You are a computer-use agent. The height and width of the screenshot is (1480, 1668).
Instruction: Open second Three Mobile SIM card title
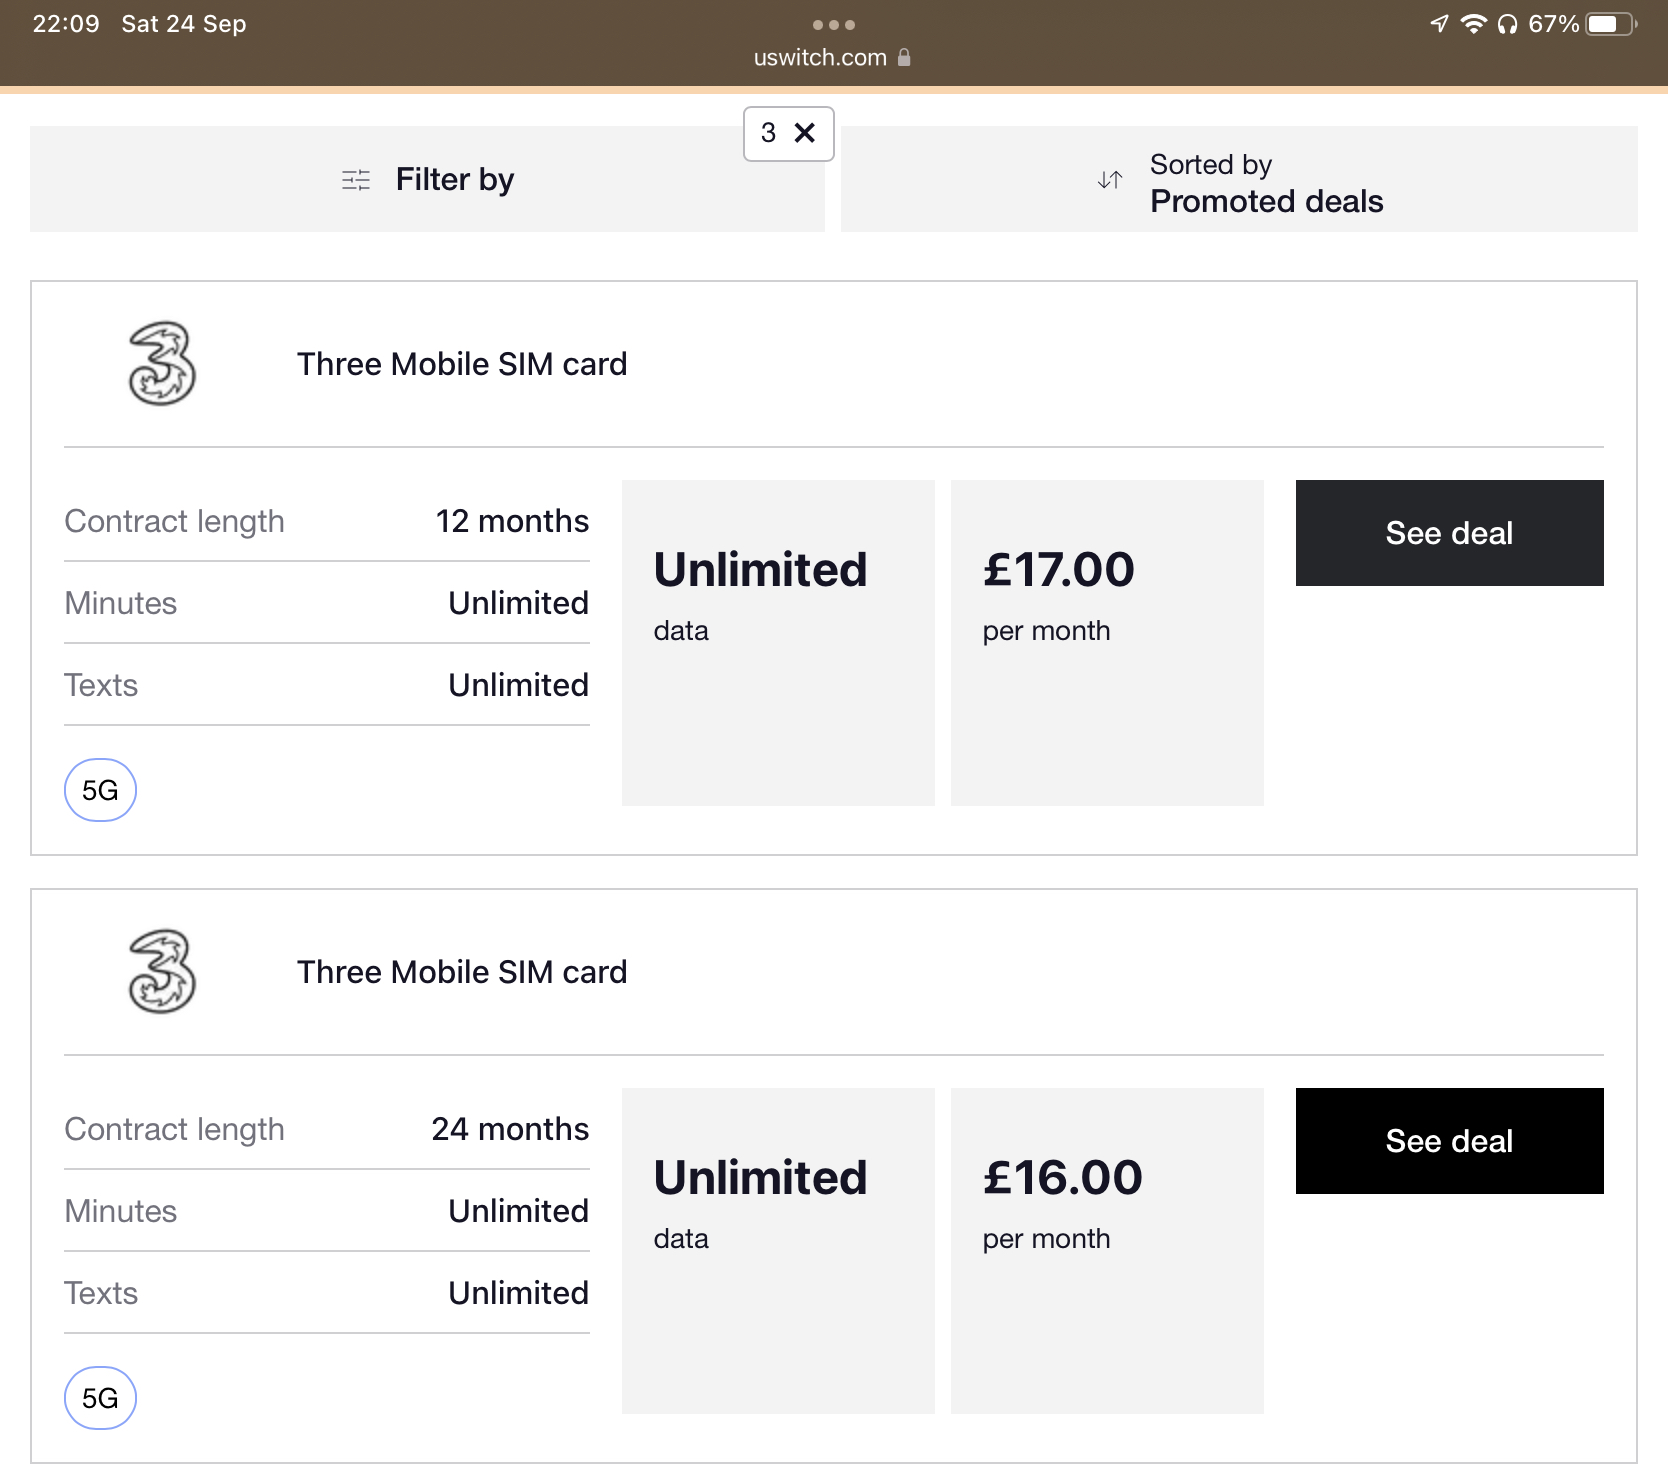pos(462,972)
